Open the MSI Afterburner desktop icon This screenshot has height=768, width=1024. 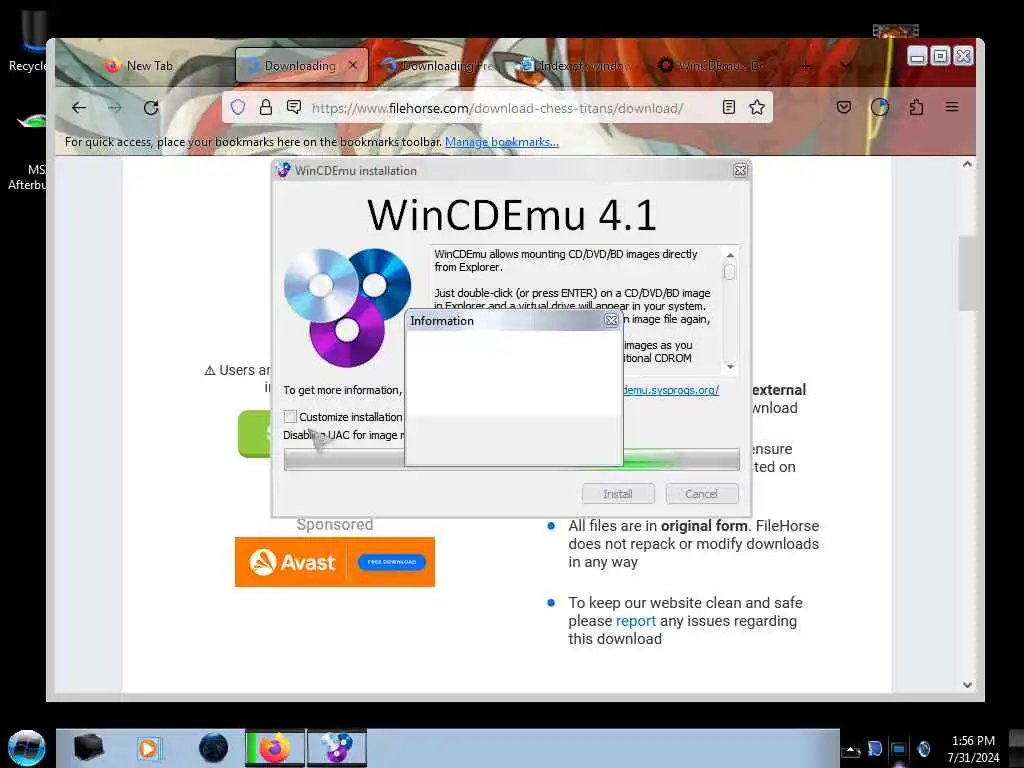pyautogui.click(x=27, y=152)
